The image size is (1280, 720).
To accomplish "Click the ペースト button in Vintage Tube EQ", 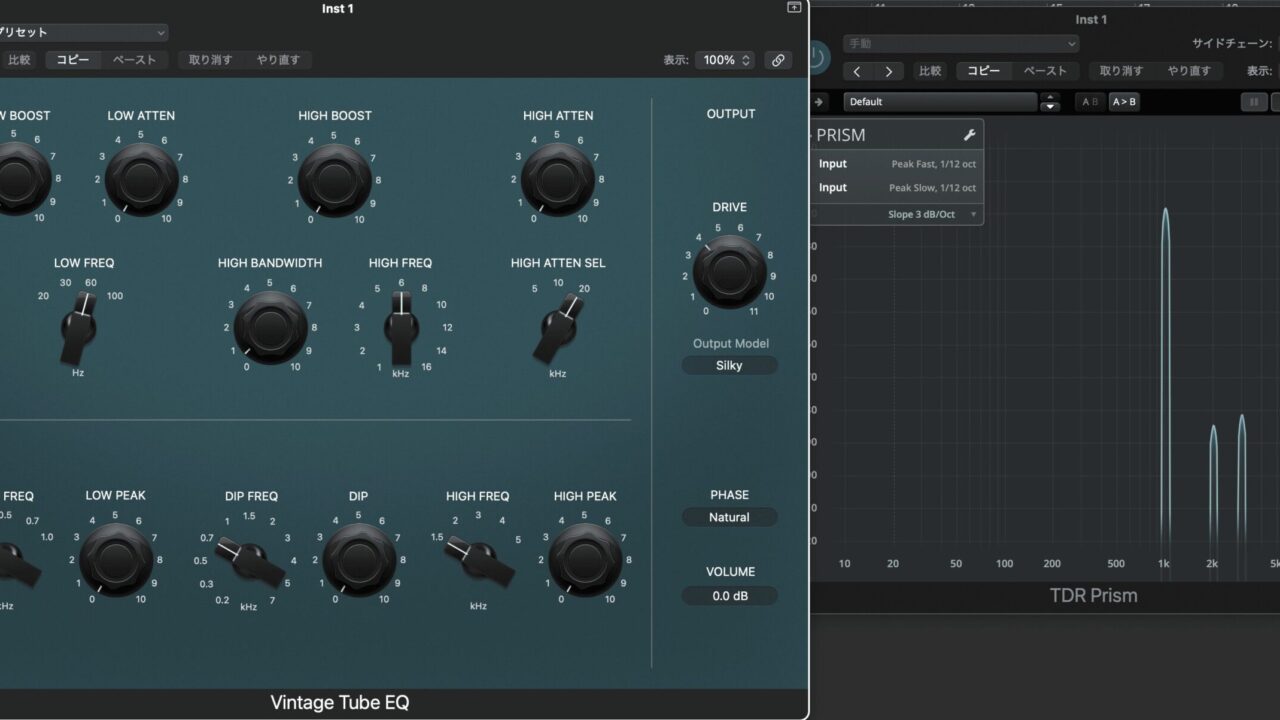I will (x=134, y=60).
